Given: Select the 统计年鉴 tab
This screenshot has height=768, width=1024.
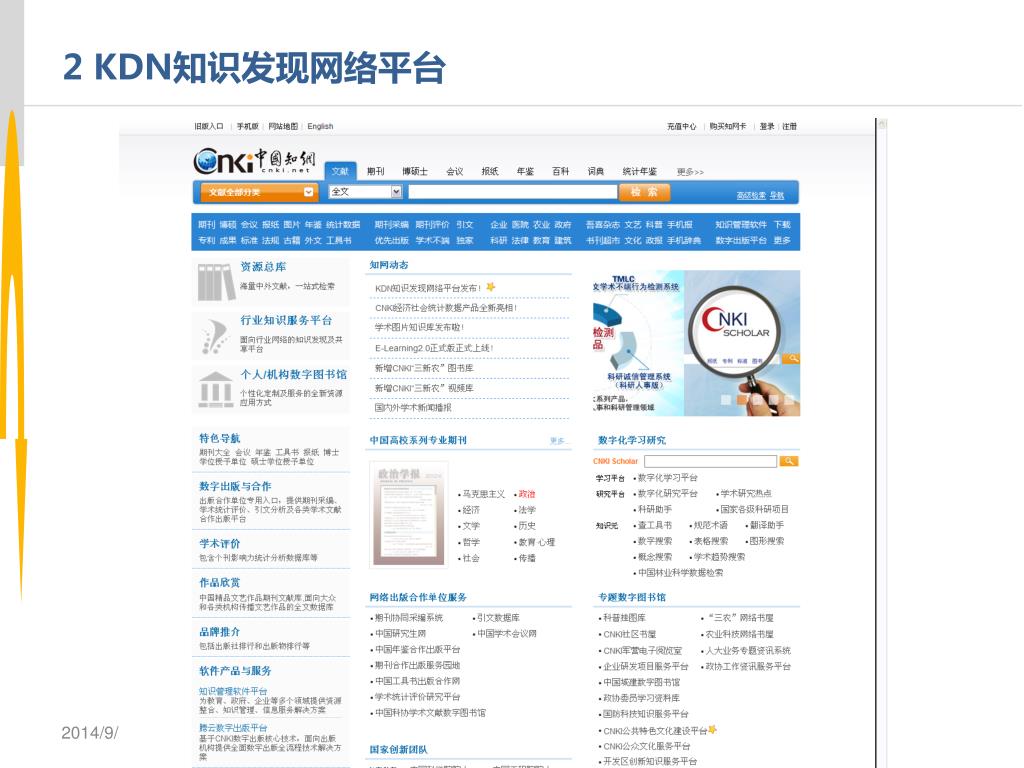Looking at the screenshot, I should click(x=639, y=171).
